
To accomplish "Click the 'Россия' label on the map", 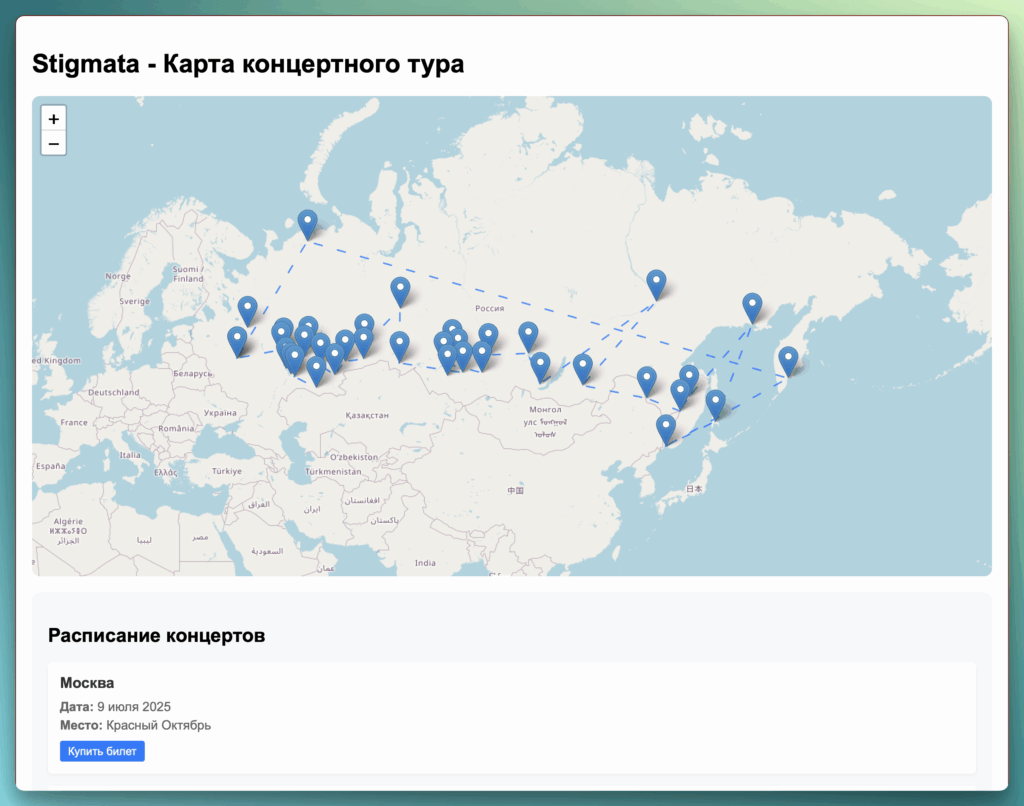I will tap(489, 308).
